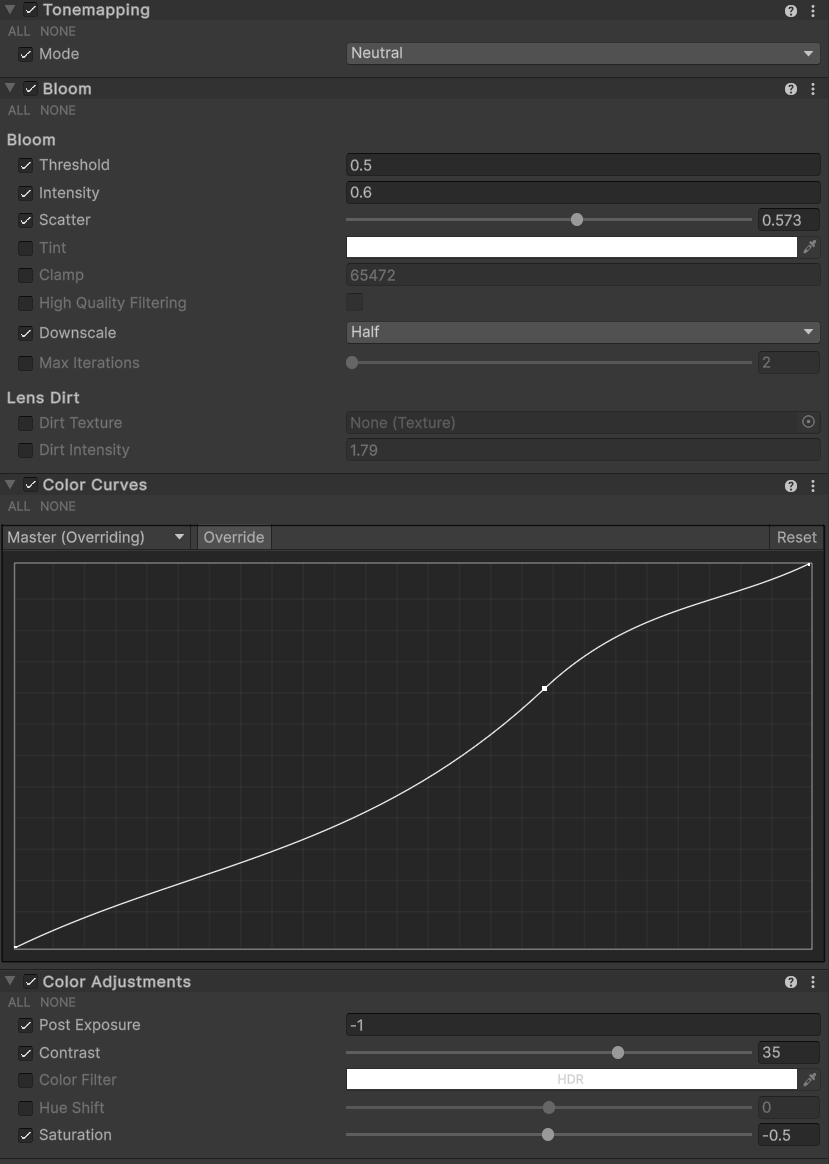Toggle the High Quality Filtering value checkbox
829x1164 pixels.
coord(355,302)
